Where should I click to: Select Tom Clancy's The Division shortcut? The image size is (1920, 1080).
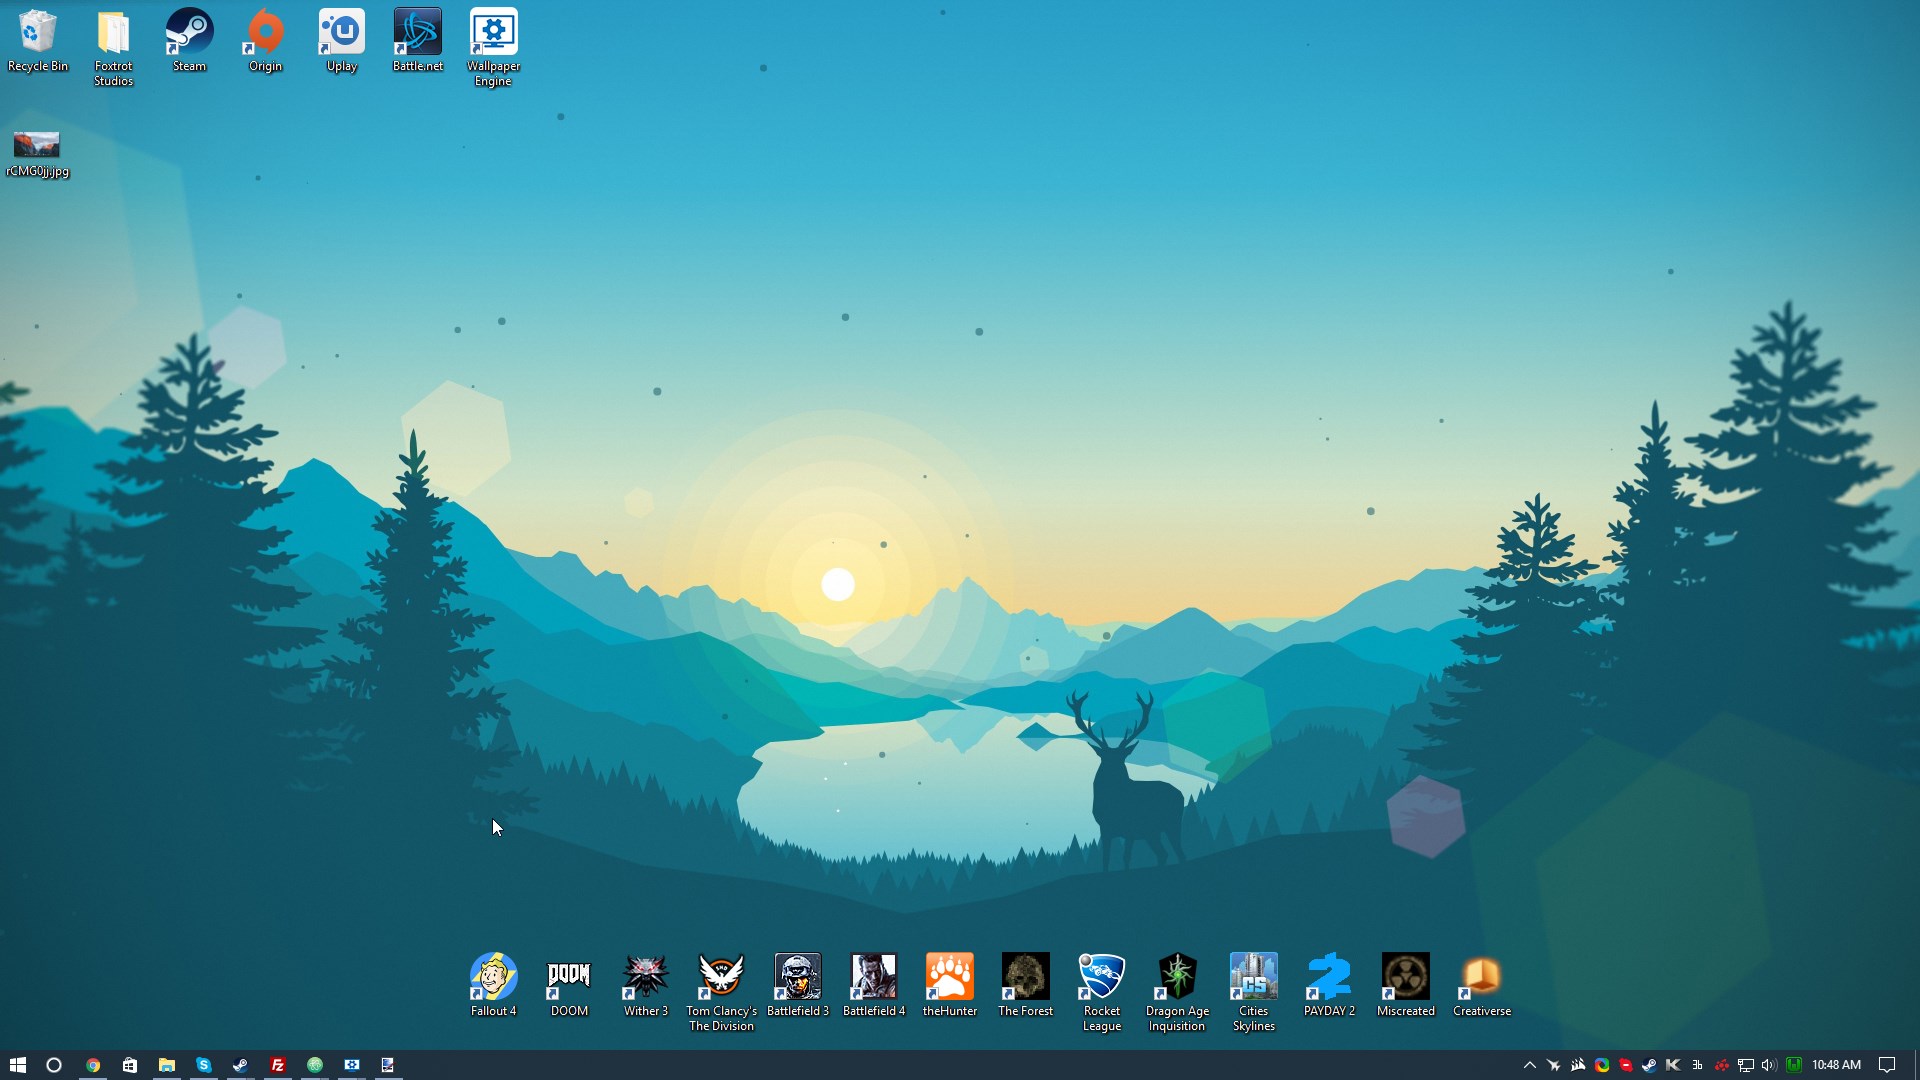click(x=721, y=992)
